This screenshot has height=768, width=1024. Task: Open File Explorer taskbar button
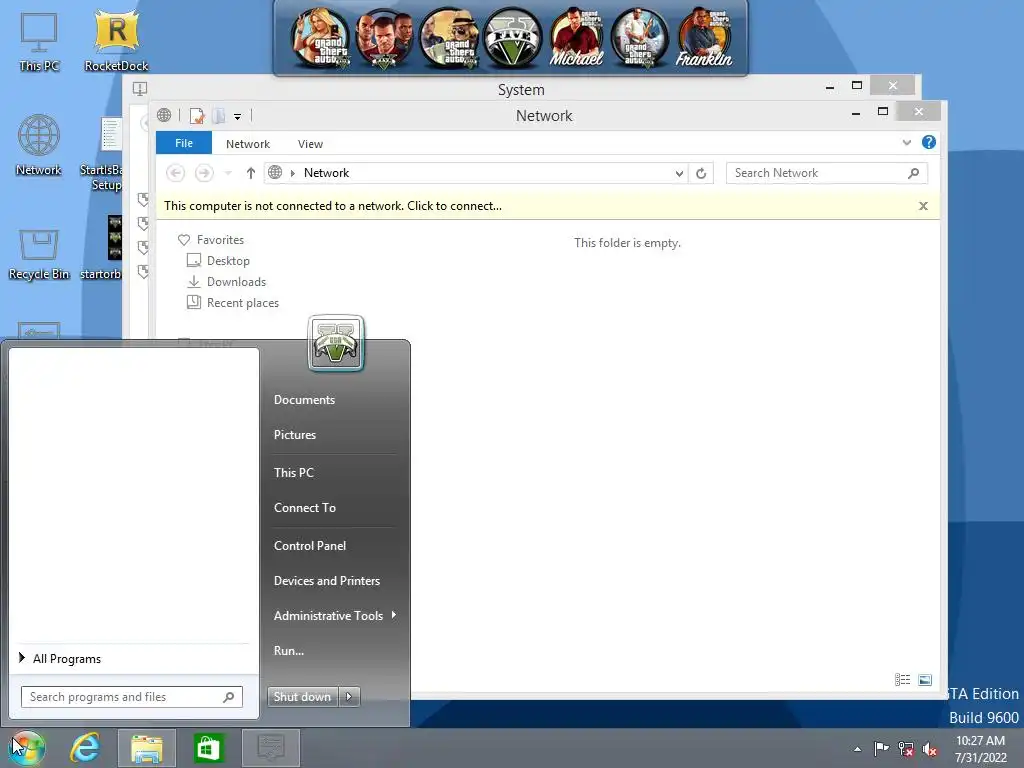[146, 748]
